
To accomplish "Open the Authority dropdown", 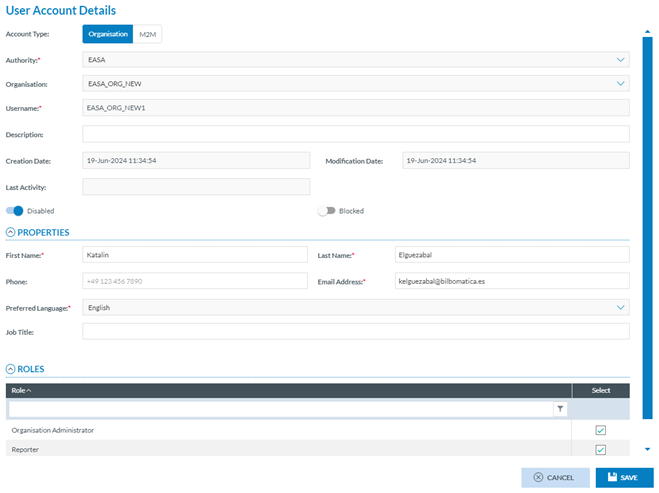I will tap(620, 59).
